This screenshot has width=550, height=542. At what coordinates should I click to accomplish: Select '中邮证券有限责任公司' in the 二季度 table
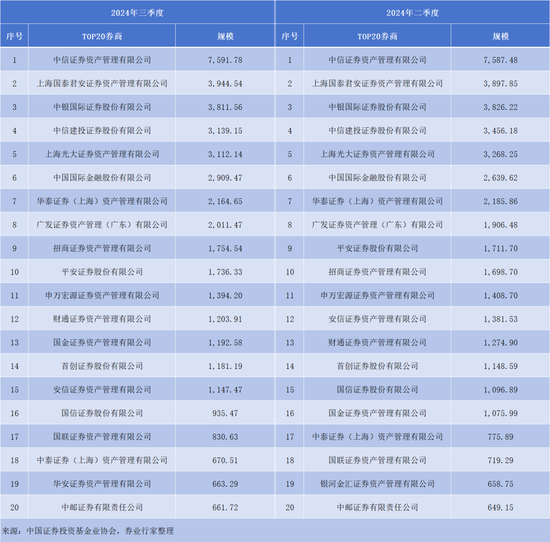tap(377, 507)
